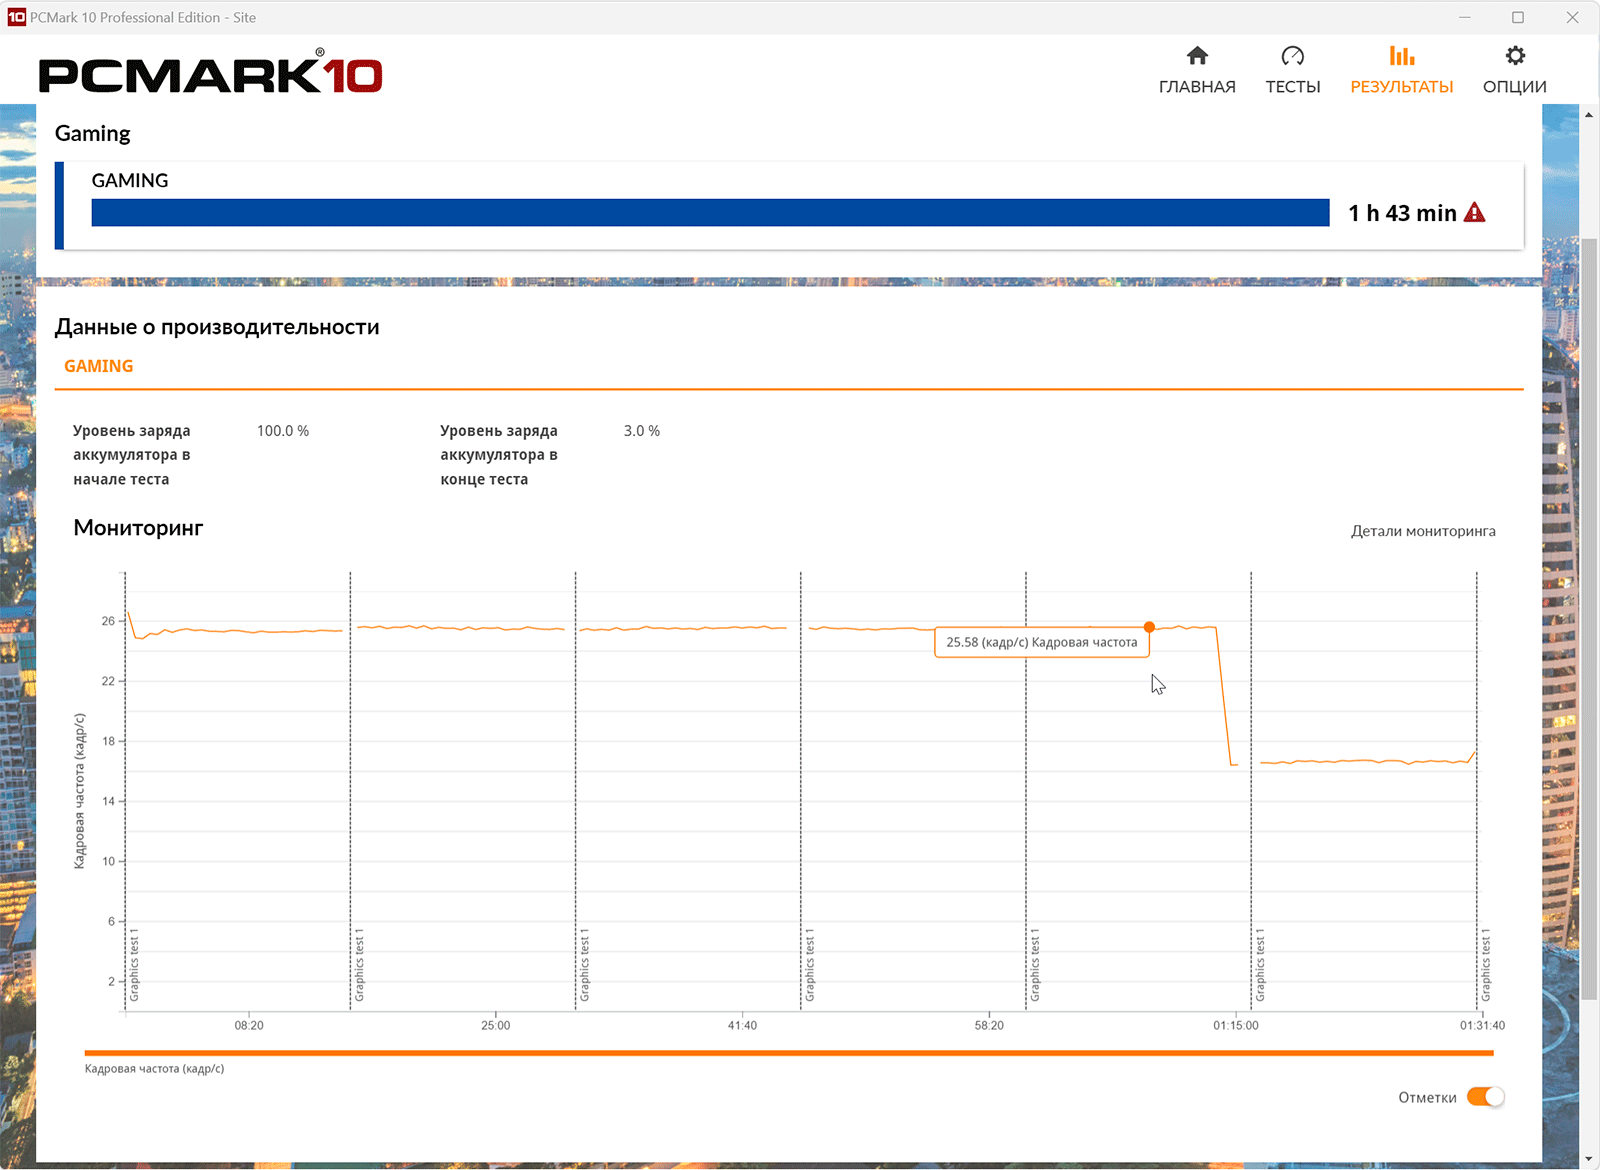Click the Кадровая частота legend text
The height and width of the screenshot is (1170, 1600).
[x=155, y=1069]
